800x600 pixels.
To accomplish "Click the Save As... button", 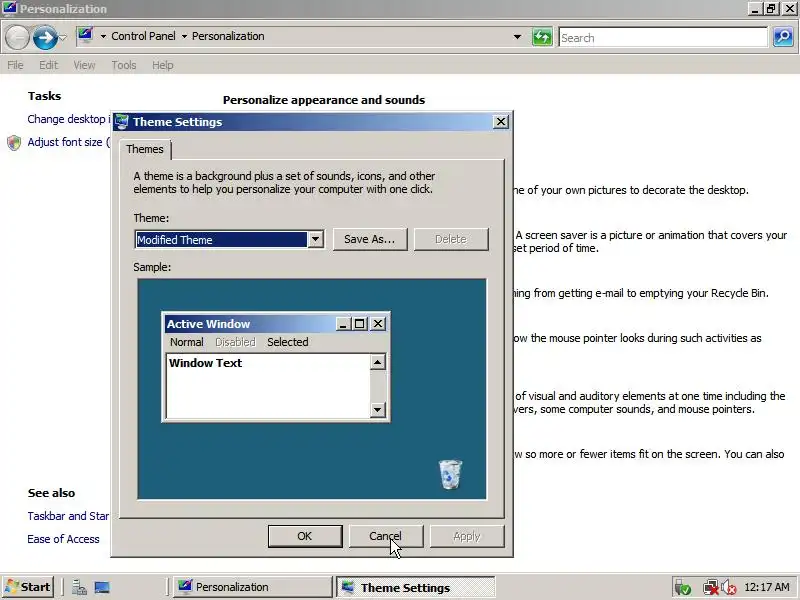I will pos(370,239).
